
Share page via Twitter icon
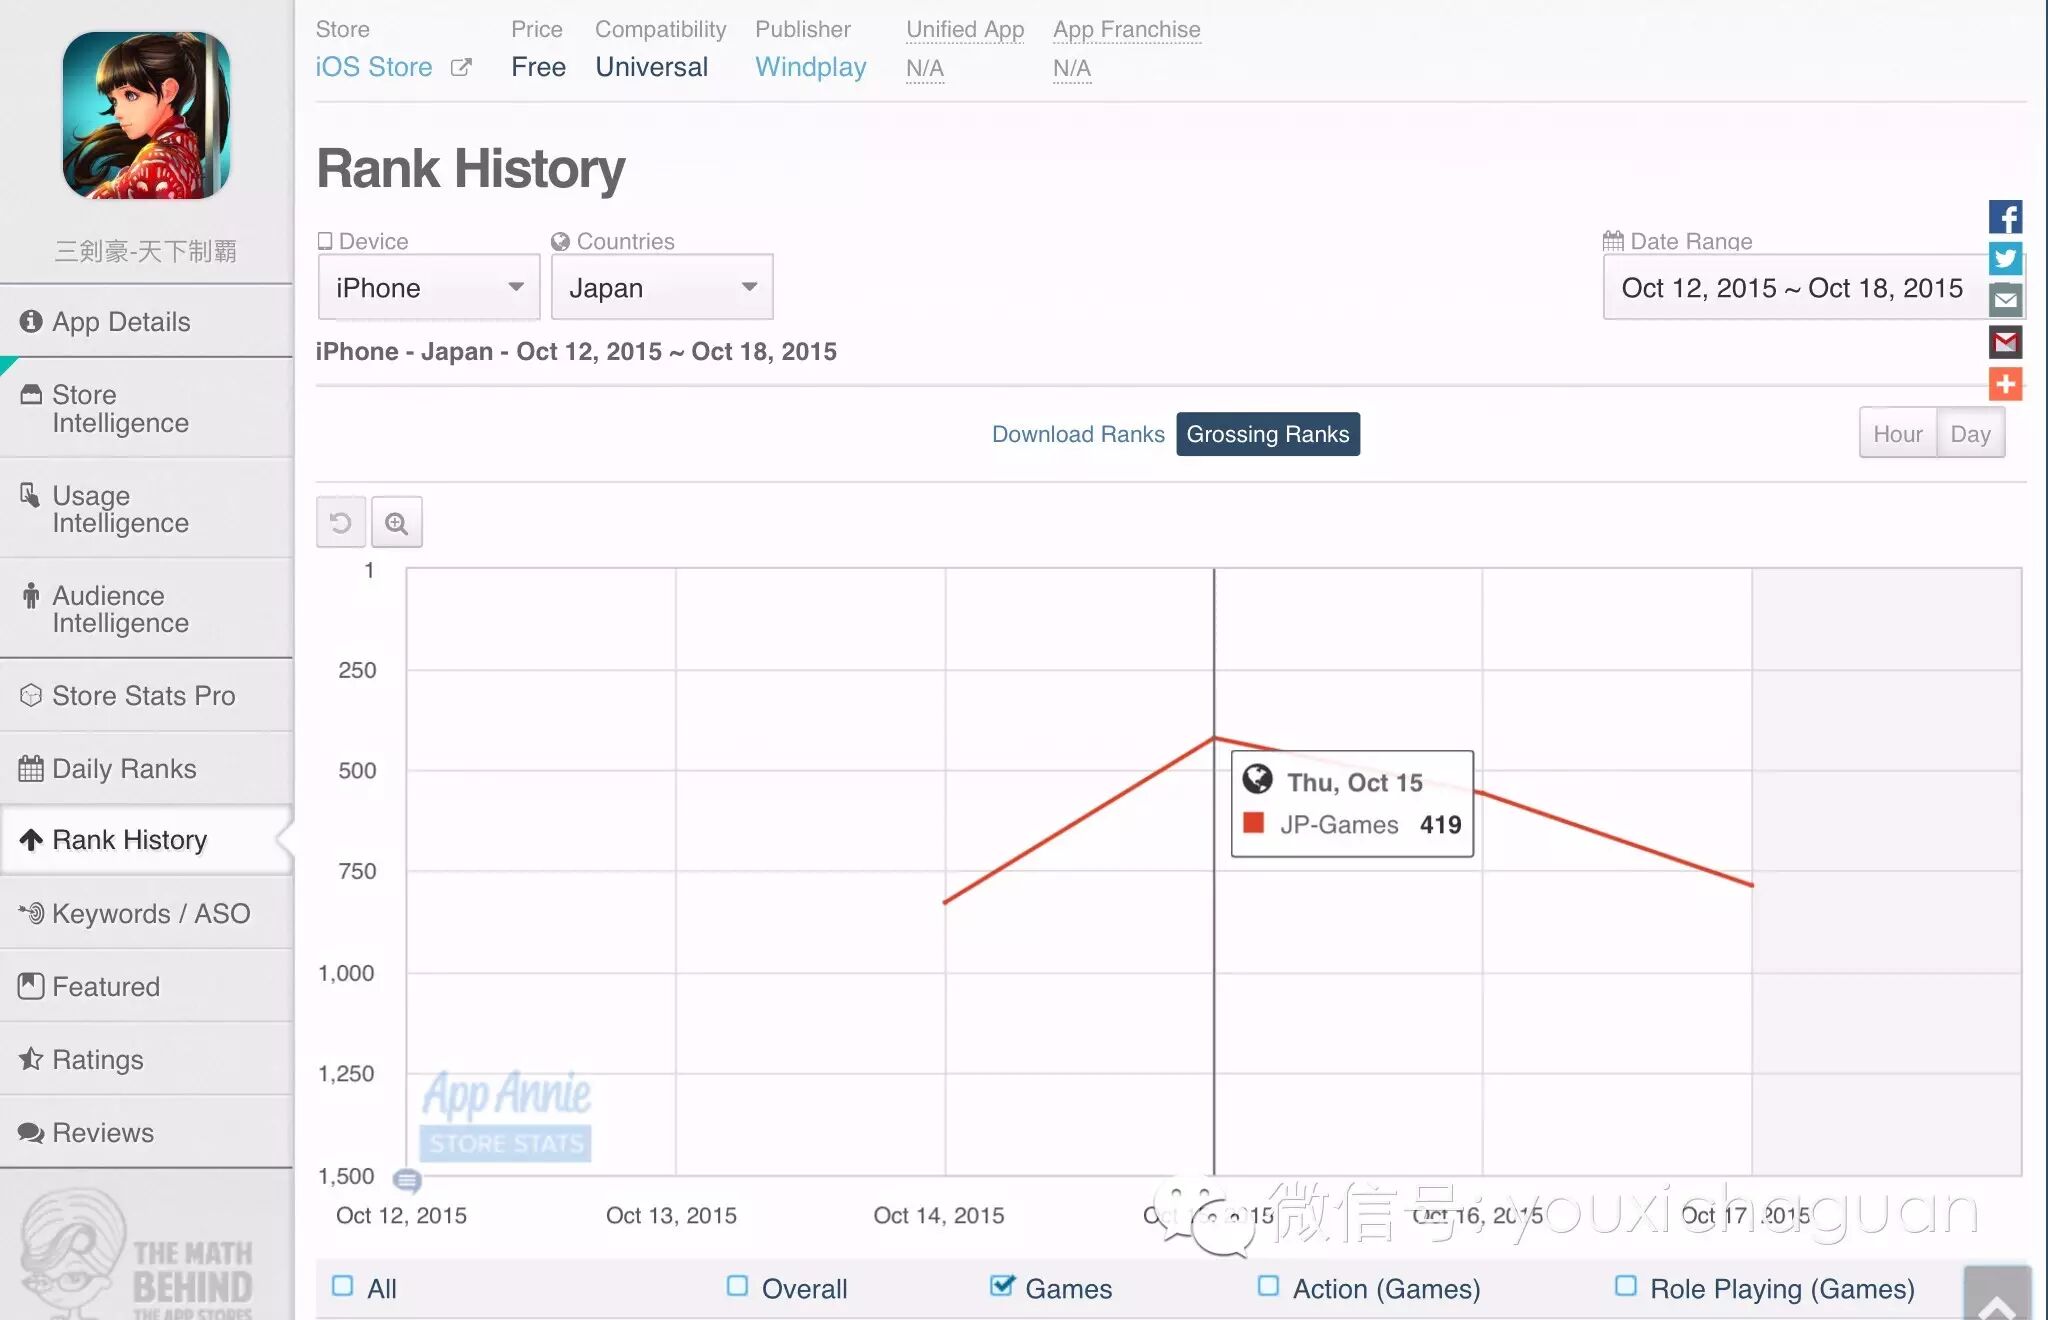coord(2005,258)
